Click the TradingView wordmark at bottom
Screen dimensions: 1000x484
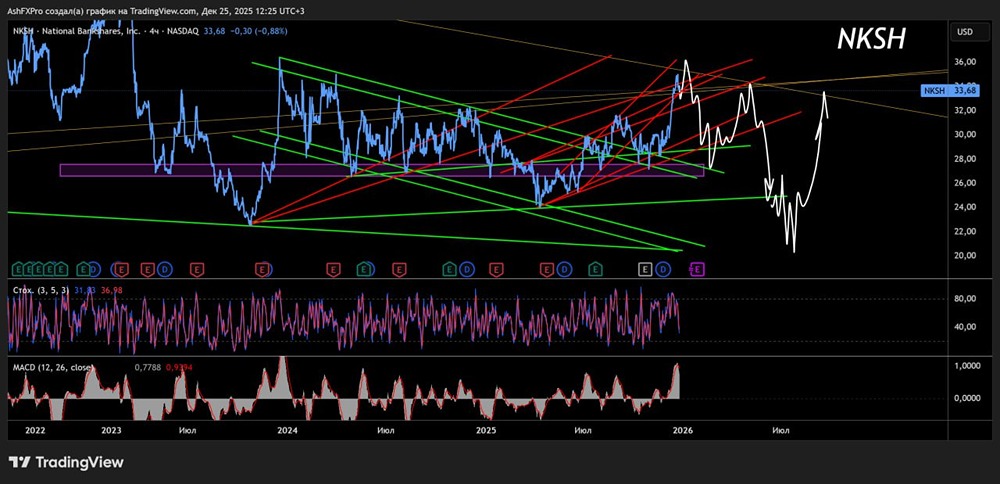tap(79, 462)
